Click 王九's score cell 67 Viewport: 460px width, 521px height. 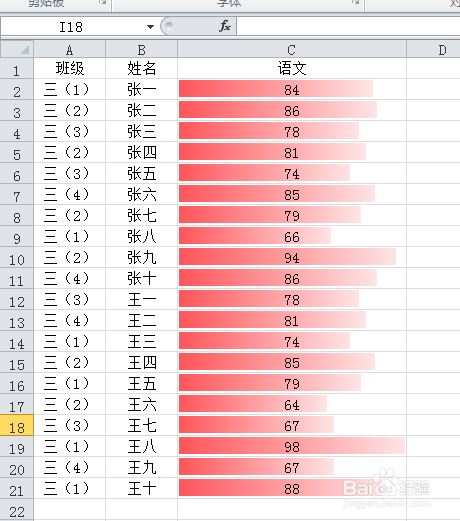coord(292,468)
